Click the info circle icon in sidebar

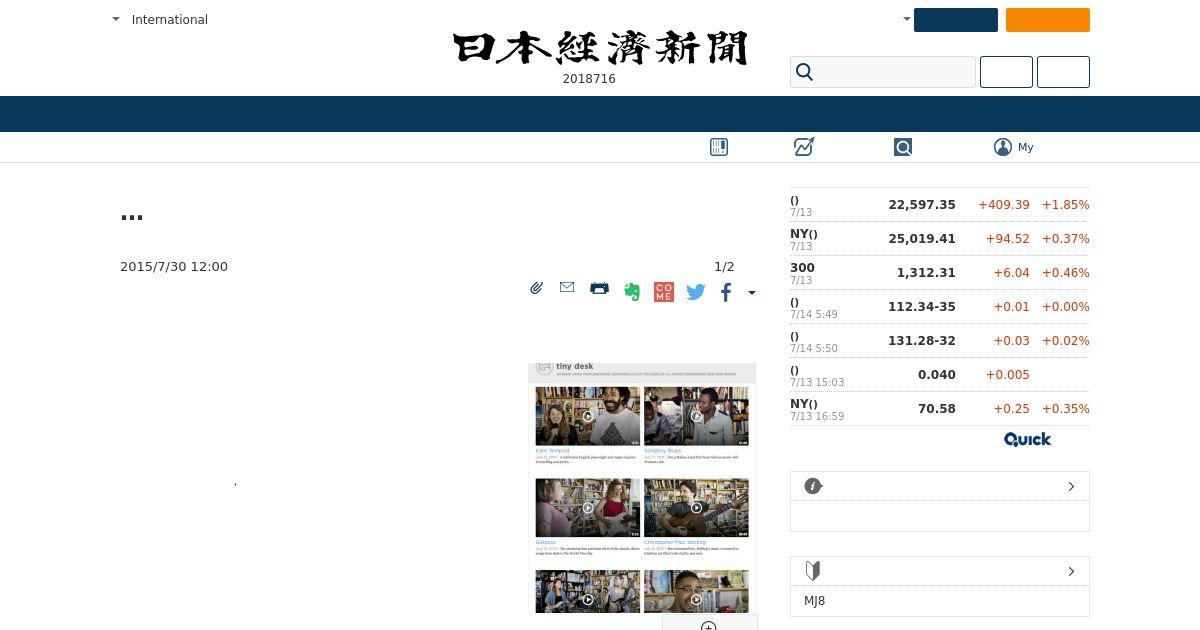(x=813, y=486)
